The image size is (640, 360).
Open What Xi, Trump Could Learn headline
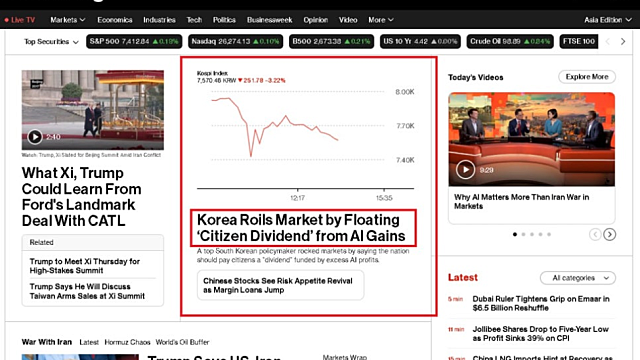pyautogui.click(x=82, y=197)
